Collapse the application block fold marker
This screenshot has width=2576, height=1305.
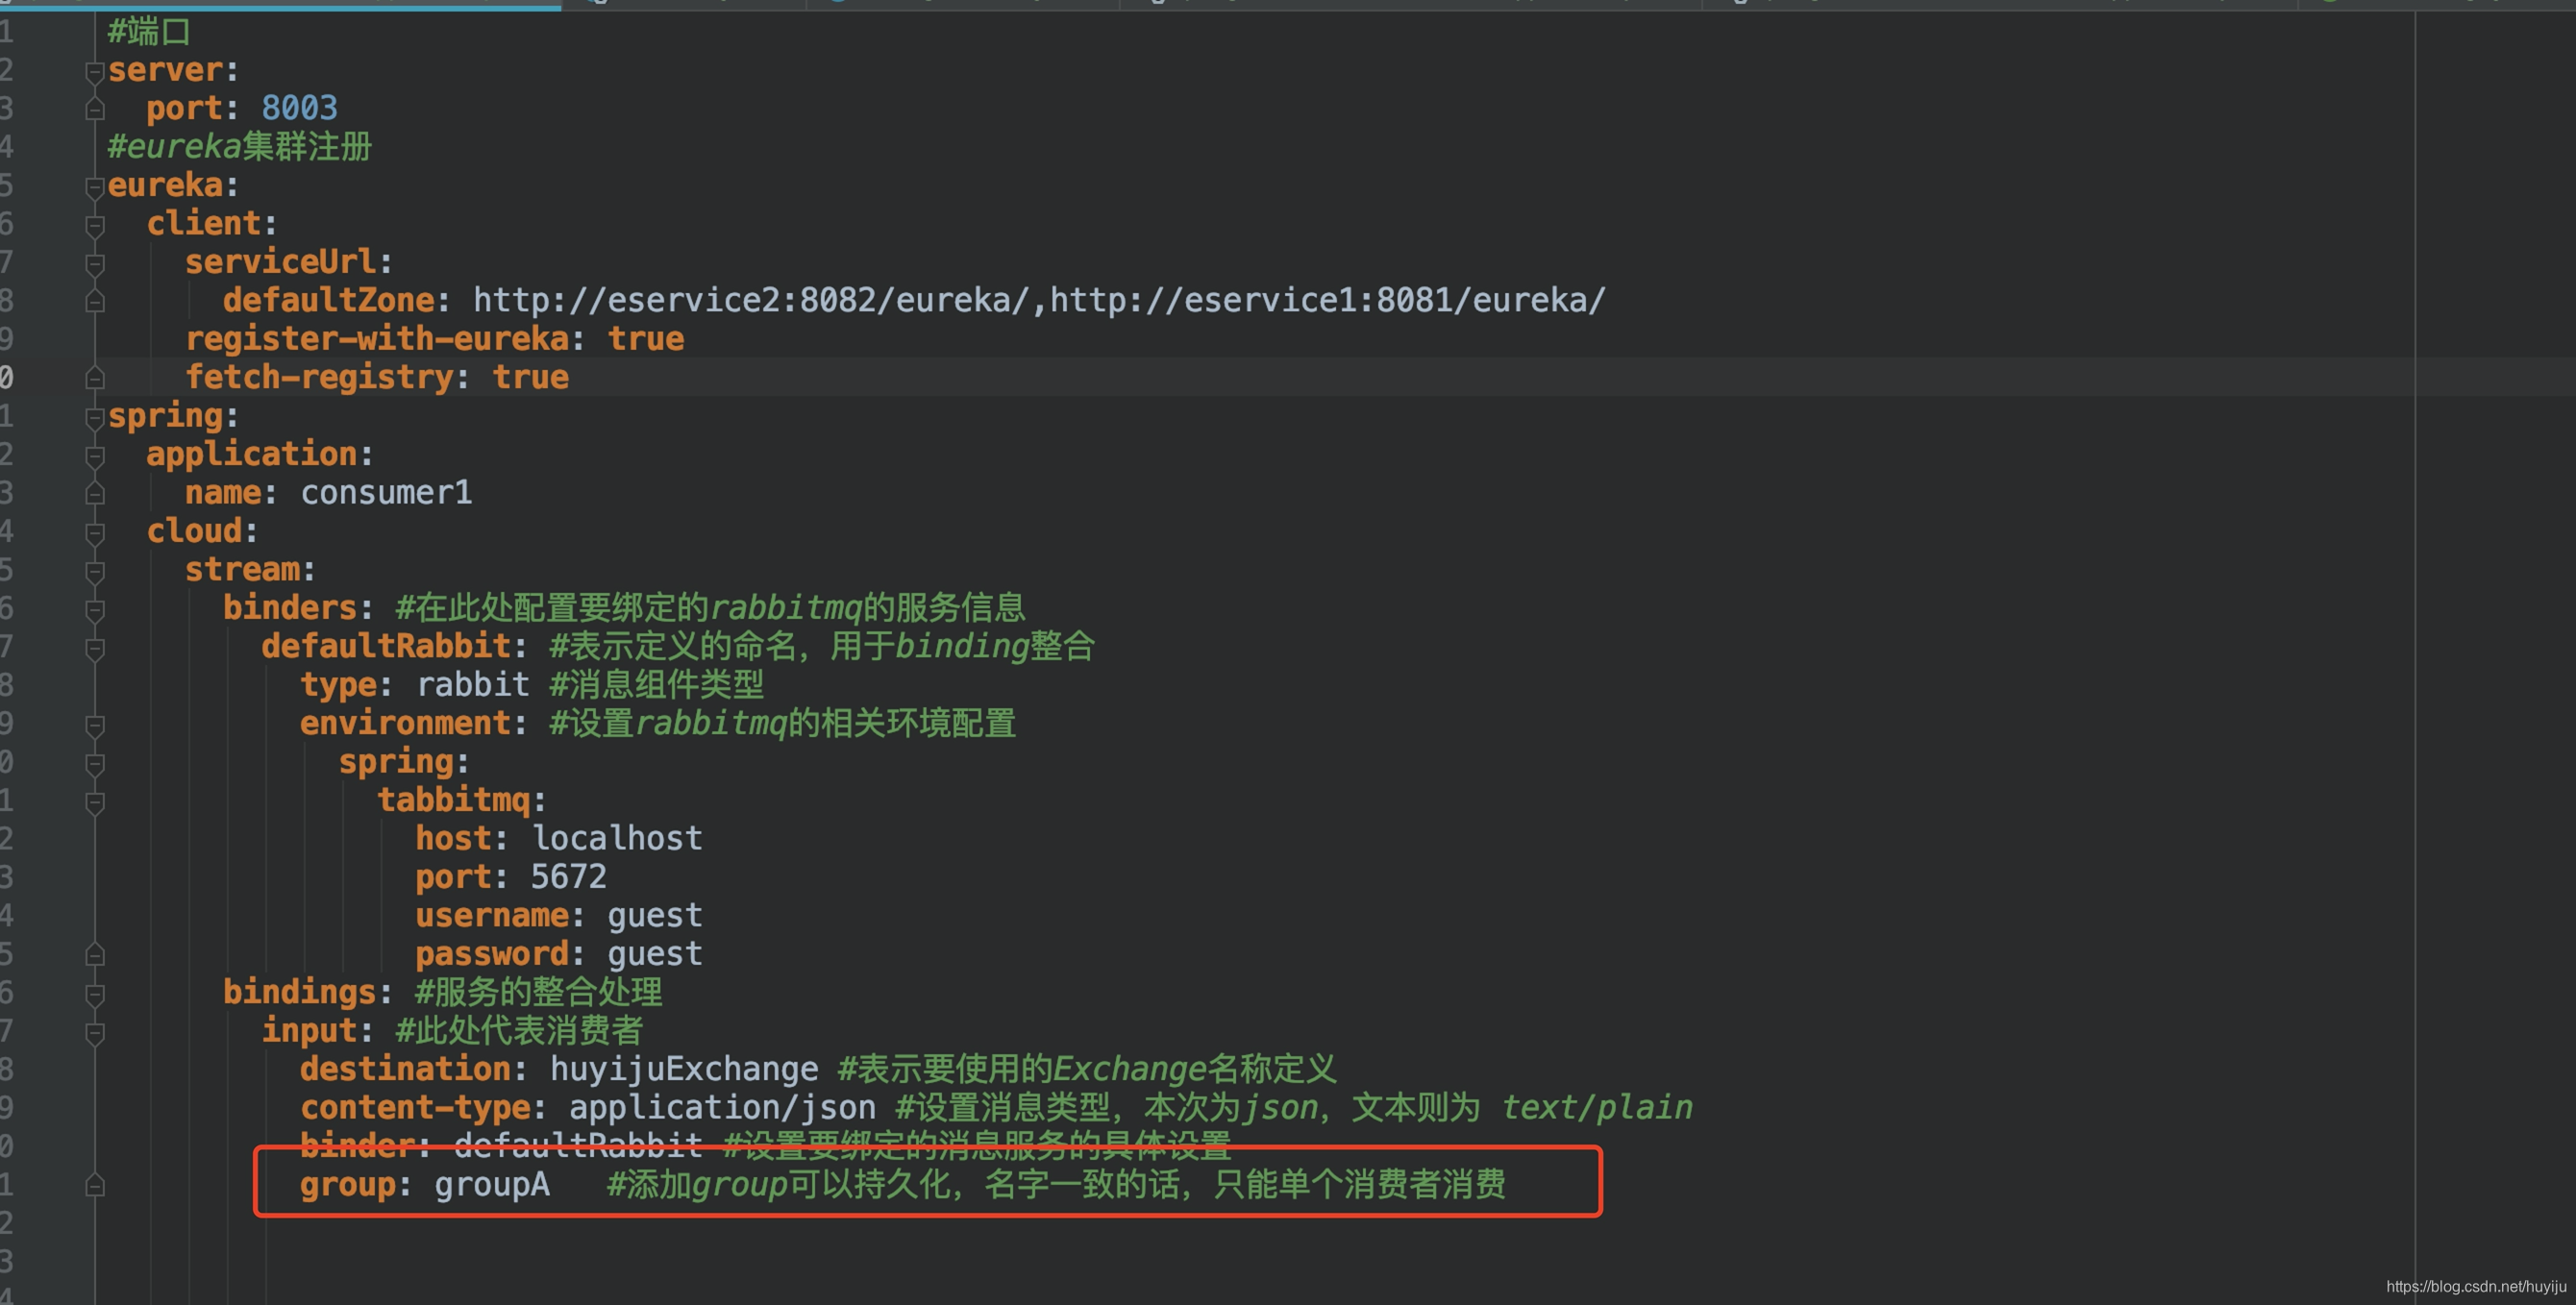(x=95, y=456)
